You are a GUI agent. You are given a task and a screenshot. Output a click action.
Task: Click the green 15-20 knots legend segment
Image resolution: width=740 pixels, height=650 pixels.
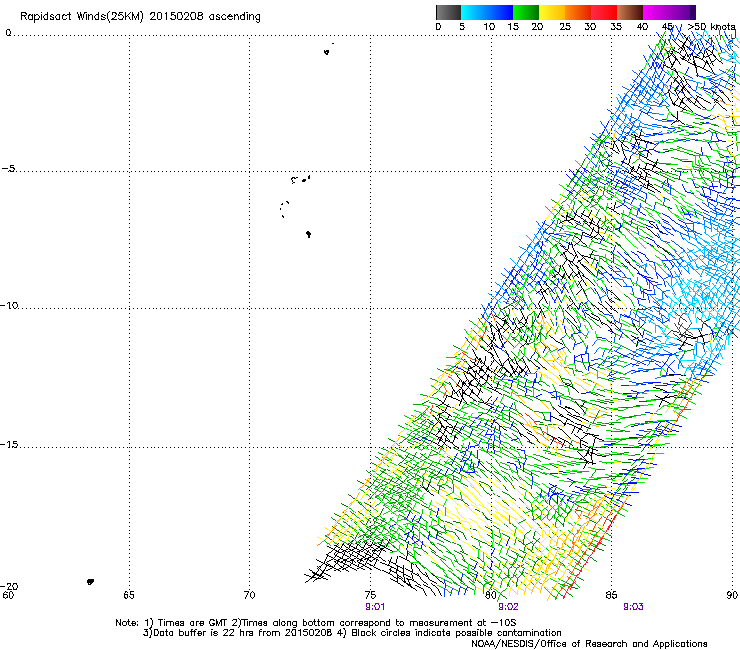[x=526, y=12]
